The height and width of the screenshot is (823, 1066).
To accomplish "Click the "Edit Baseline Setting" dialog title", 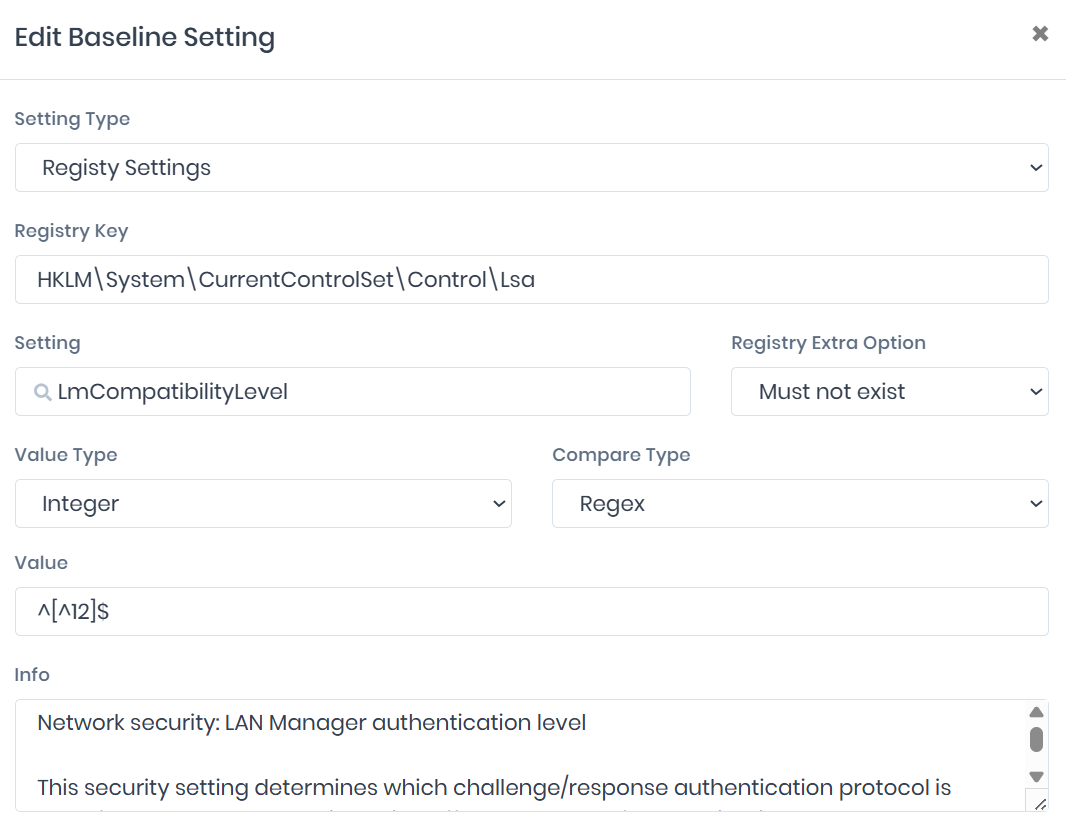I will pos(144,38).
